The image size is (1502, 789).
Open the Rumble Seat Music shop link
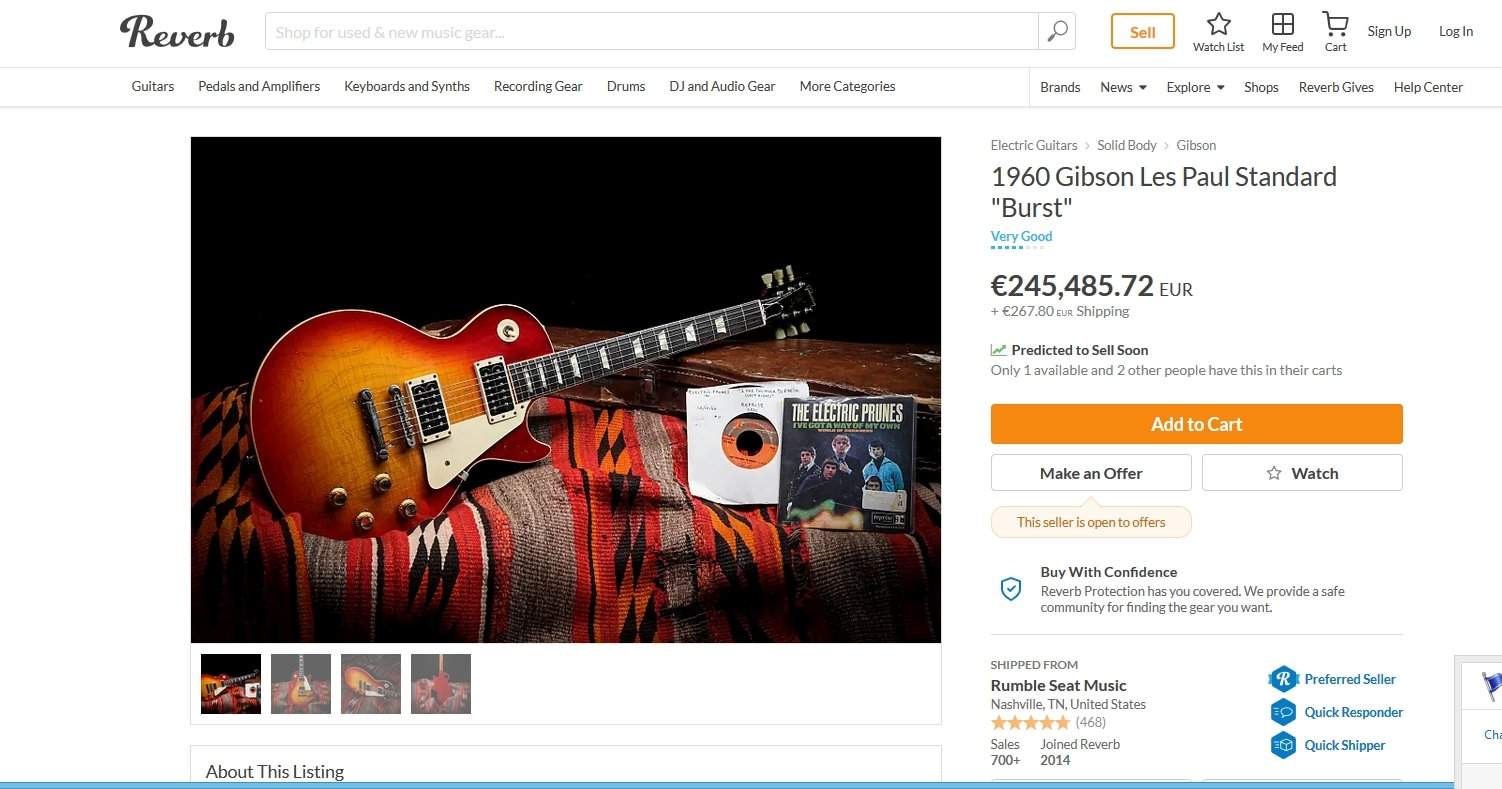[x=1058, y=685]
